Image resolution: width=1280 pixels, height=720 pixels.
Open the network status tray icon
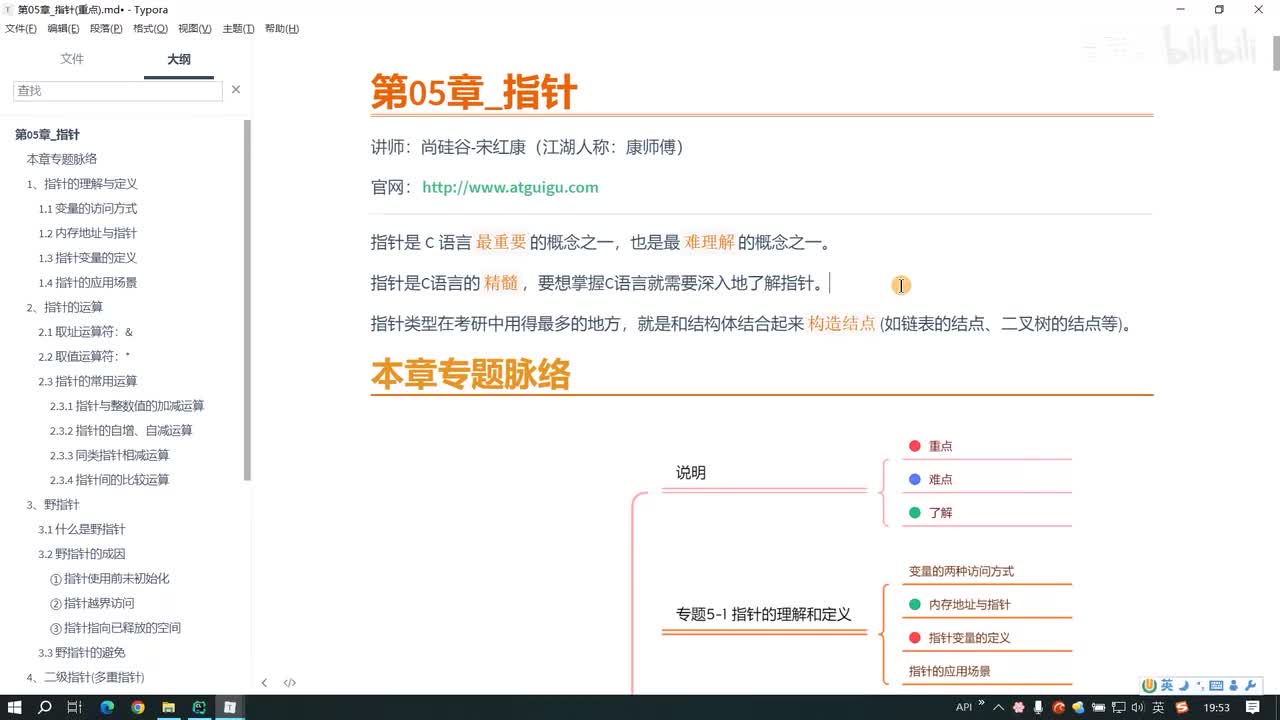click(x=1118, y=707)
